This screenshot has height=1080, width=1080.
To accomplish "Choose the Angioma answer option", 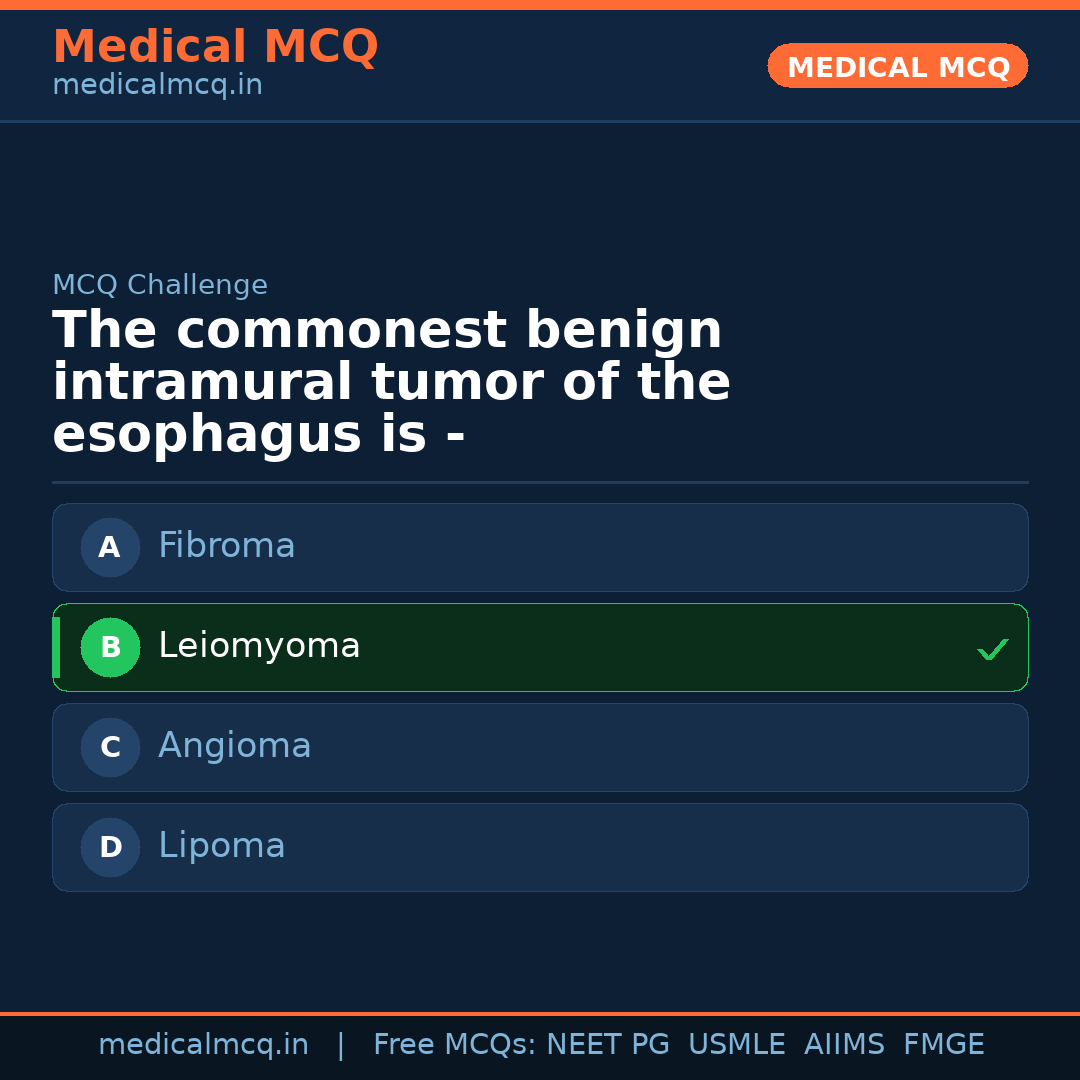I will click(540, 747).
